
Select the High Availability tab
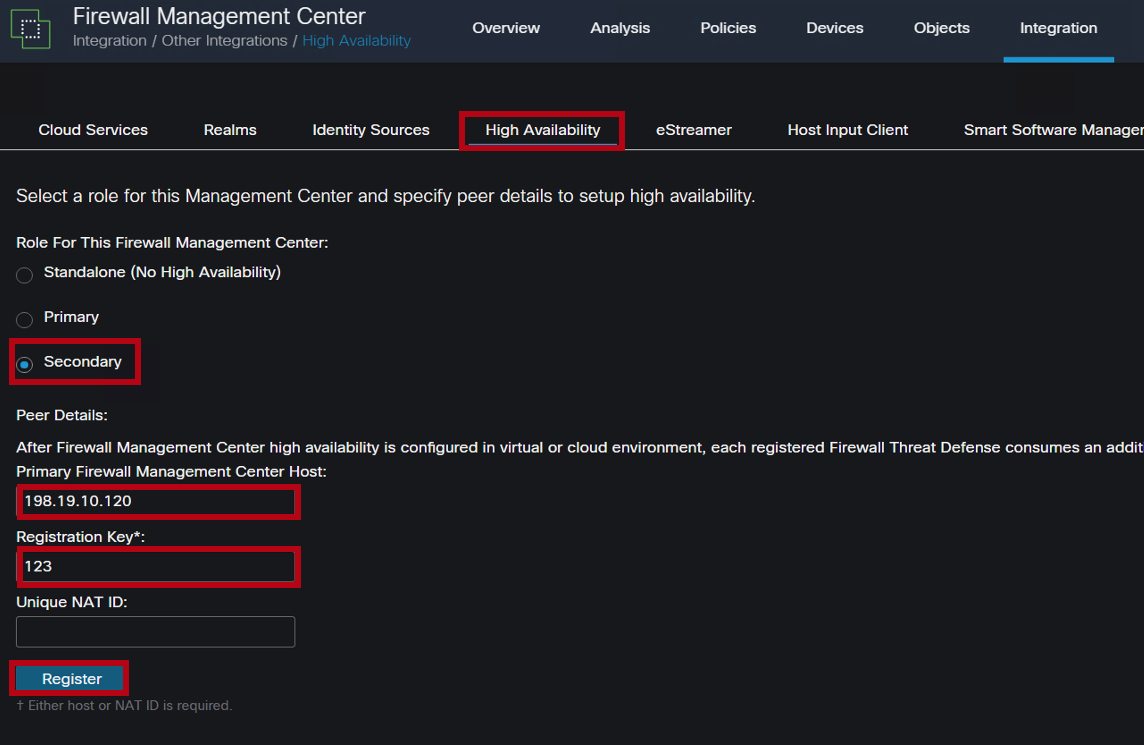point(541,129)
